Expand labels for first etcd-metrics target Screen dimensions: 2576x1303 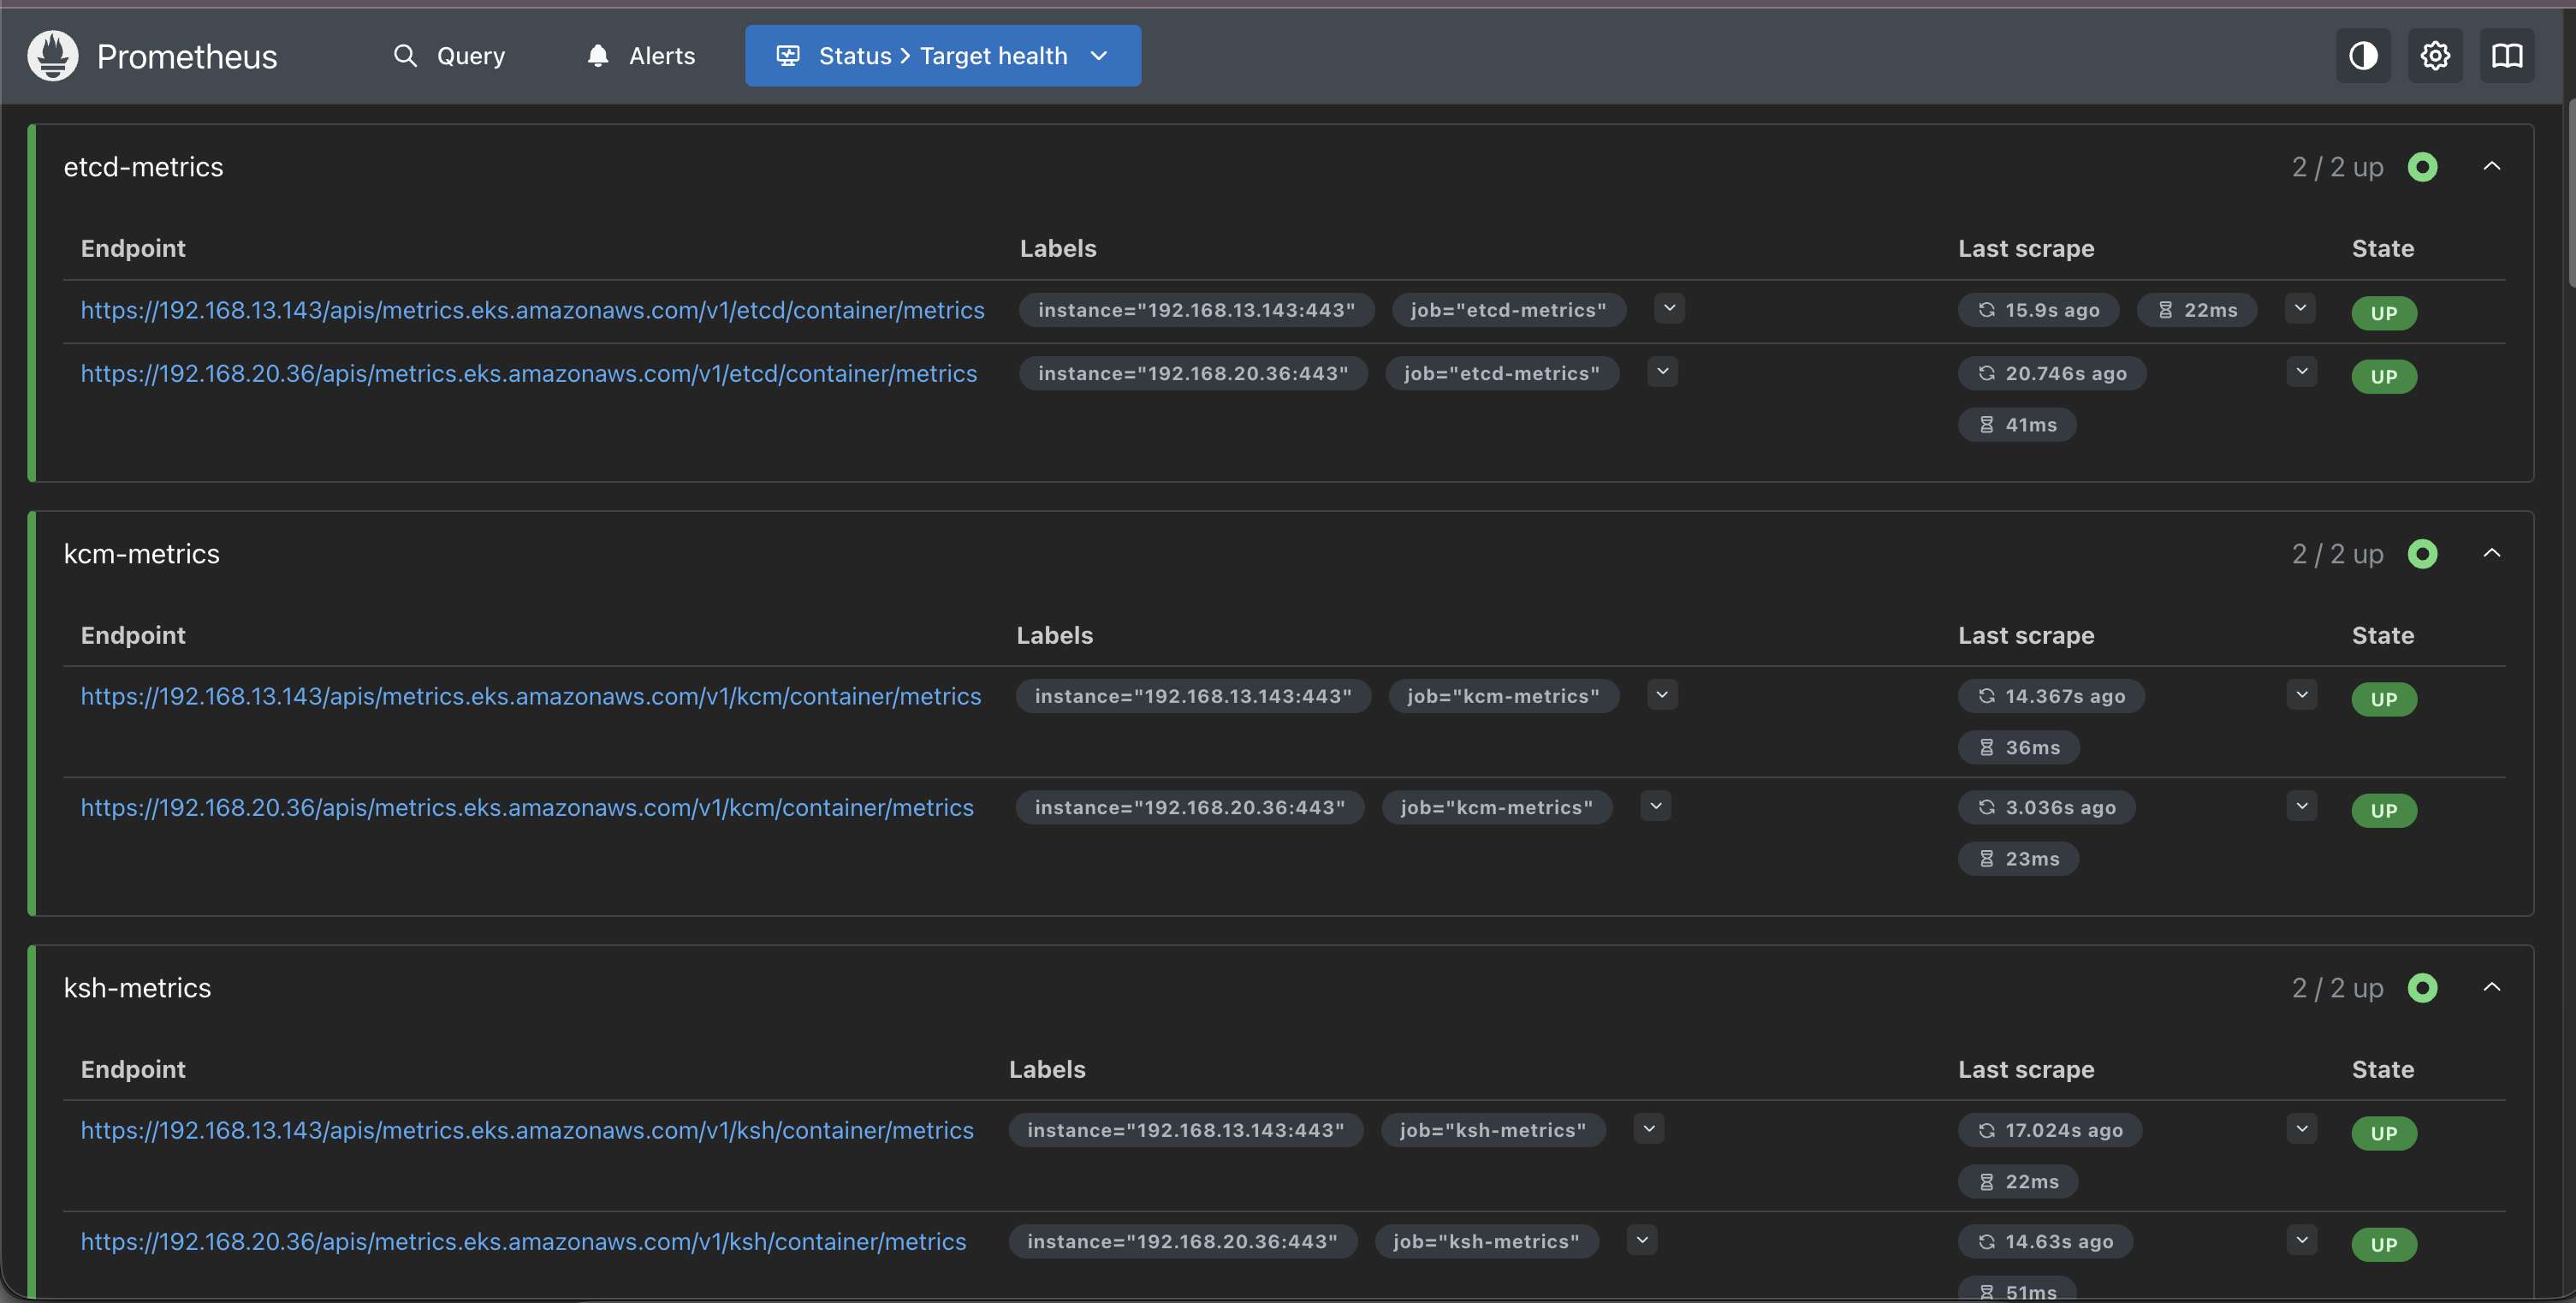click(1669, 309)
